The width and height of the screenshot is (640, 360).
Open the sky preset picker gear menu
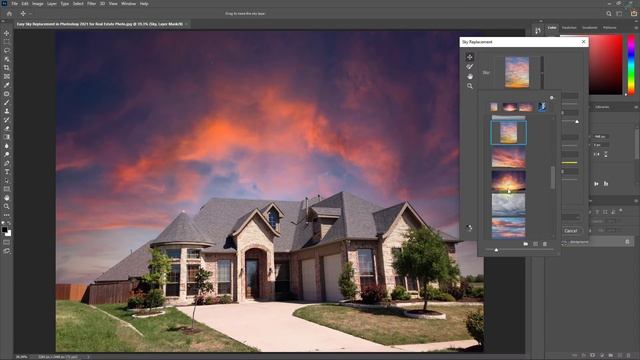tap(551, 98)
